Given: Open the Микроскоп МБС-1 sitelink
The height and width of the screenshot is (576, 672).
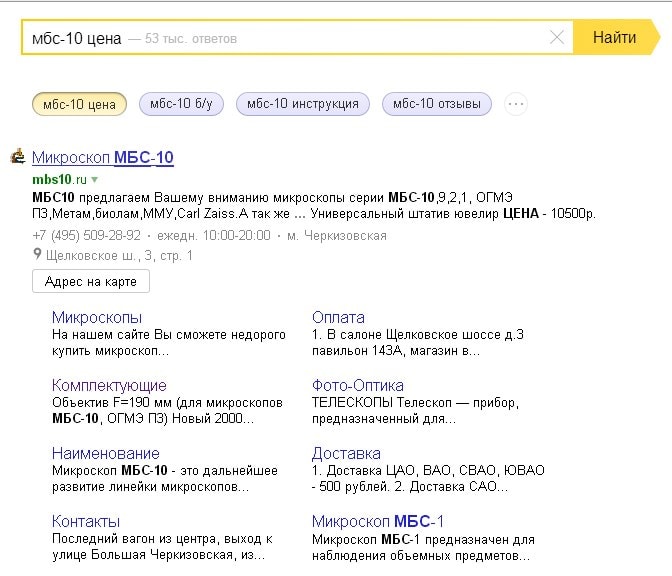Looking at the screenshot, I should [x=378, y=522].
